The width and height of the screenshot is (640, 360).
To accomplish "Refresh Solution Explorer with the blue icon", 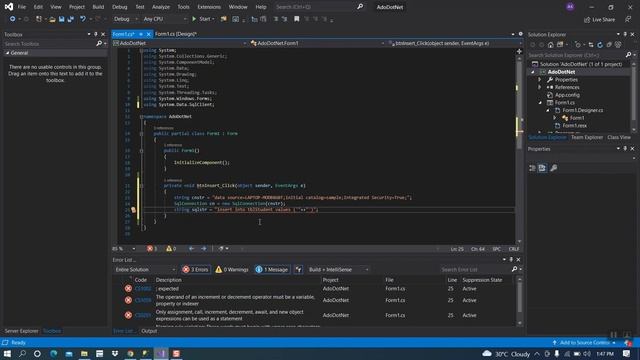I will pos(600,44).
